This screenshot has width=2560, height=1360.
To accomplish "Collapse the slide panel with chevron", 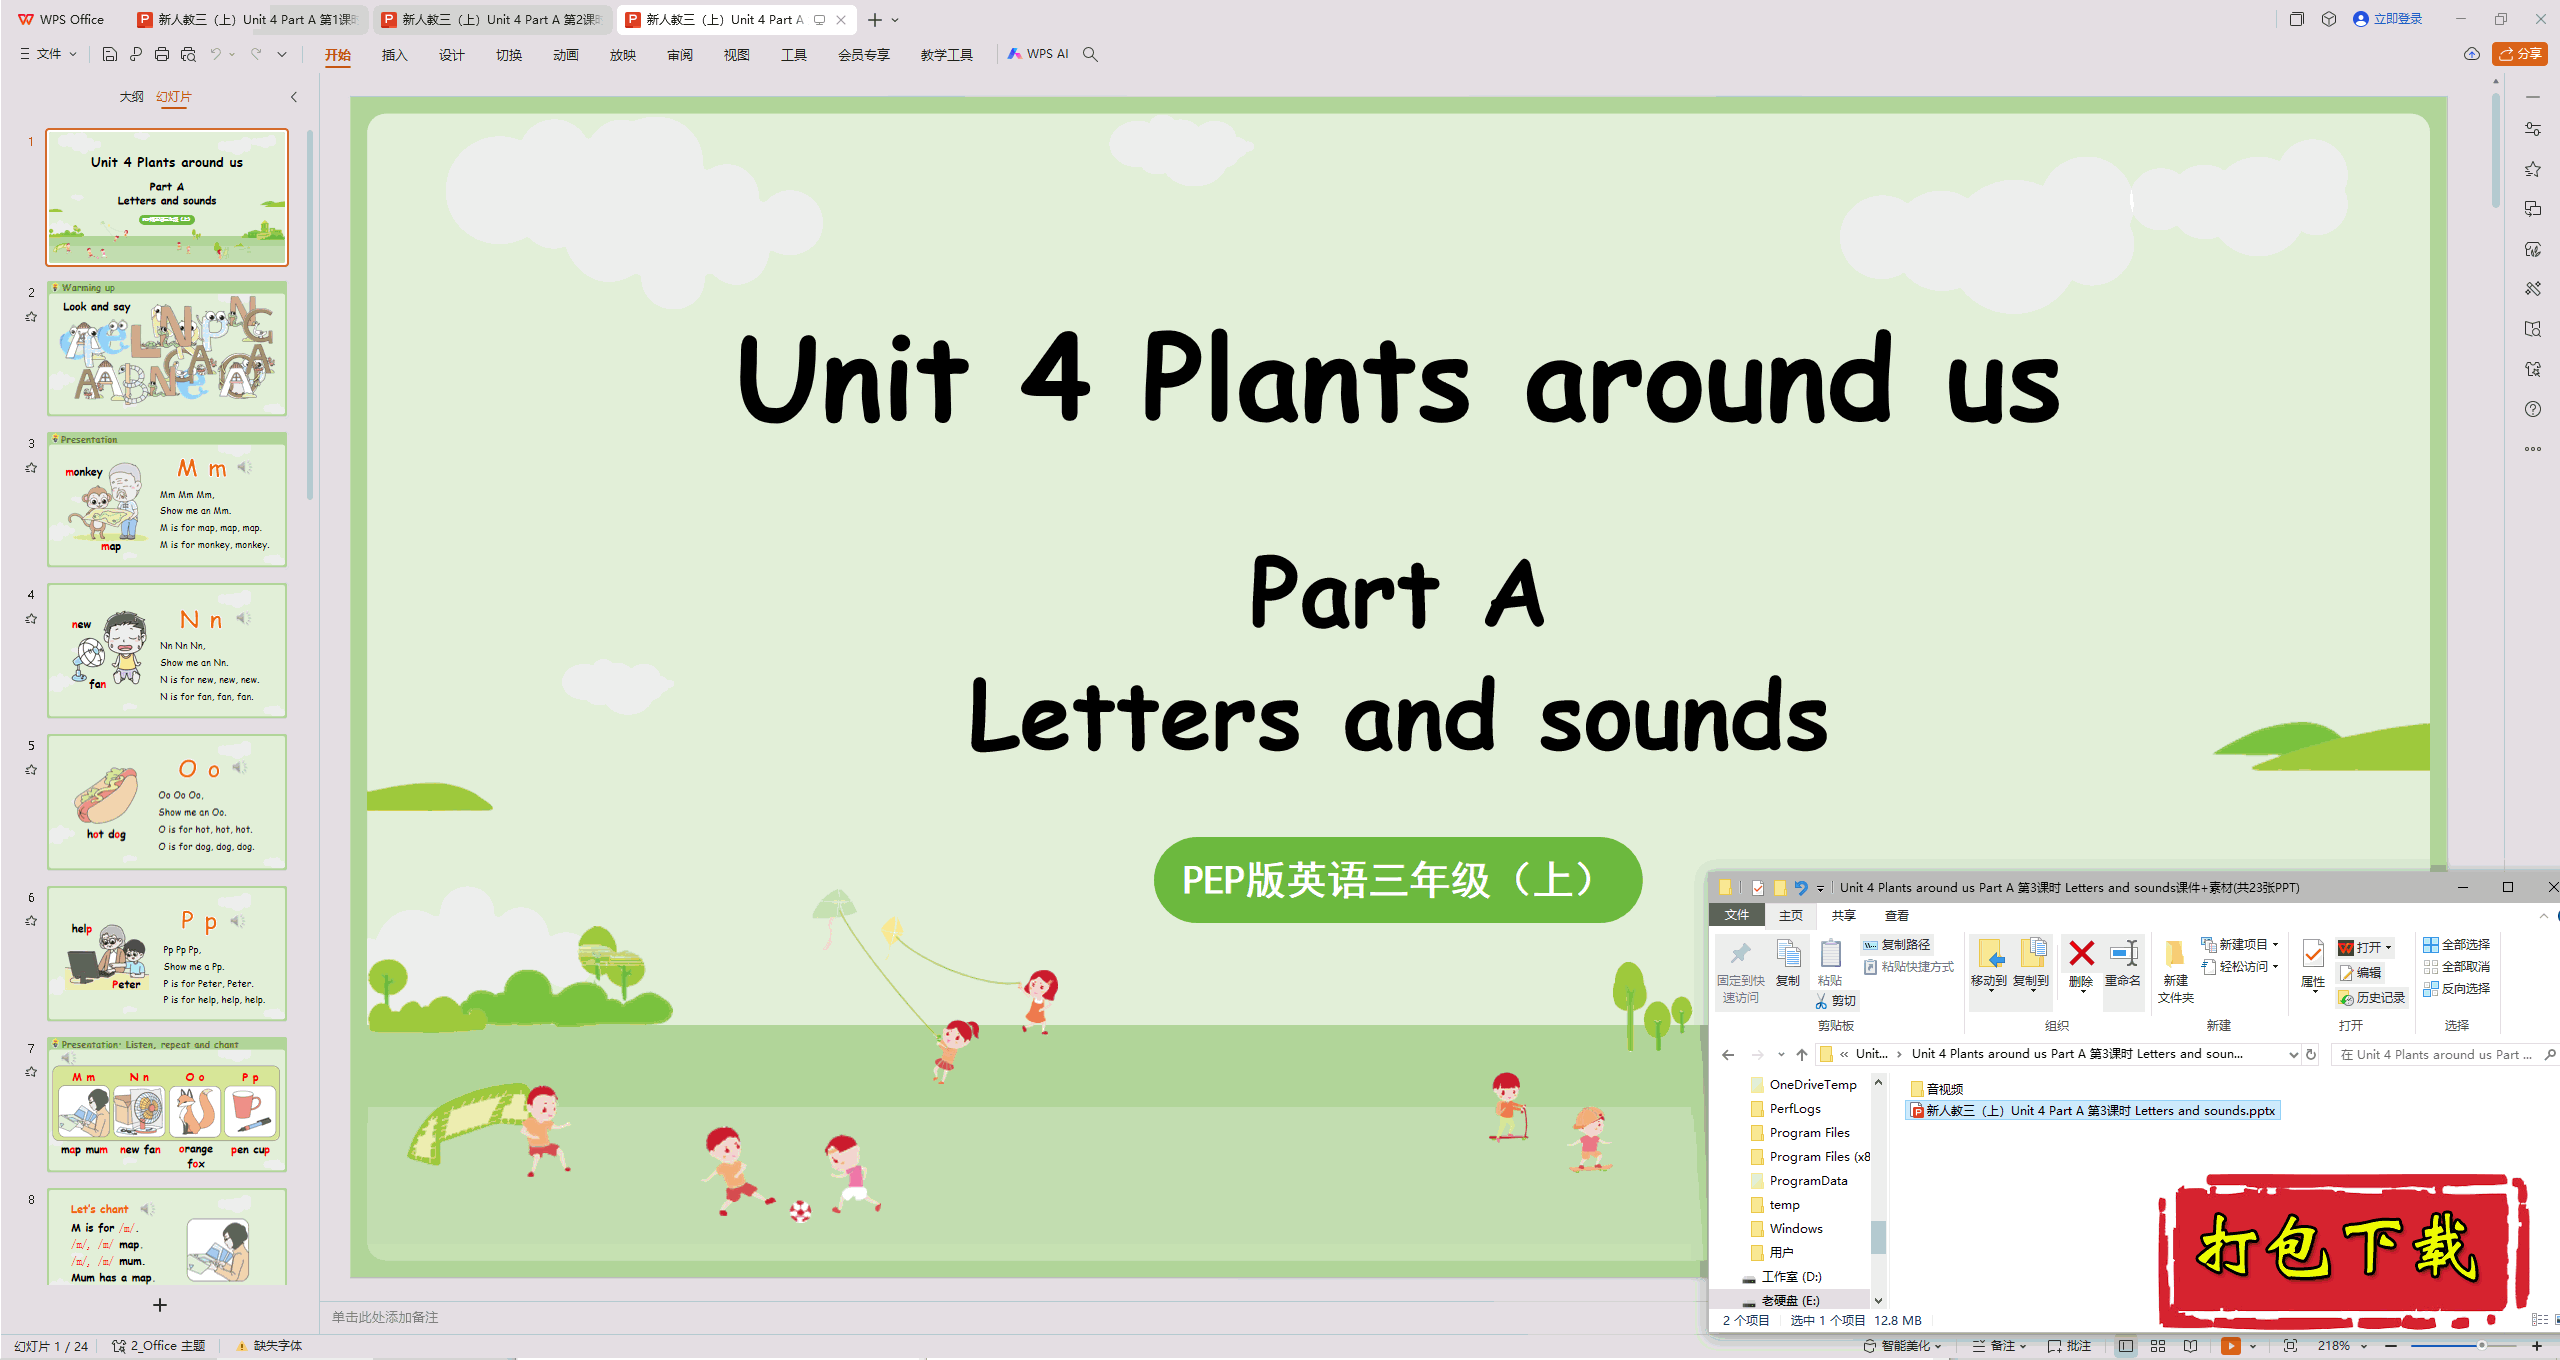I will 294,97.
